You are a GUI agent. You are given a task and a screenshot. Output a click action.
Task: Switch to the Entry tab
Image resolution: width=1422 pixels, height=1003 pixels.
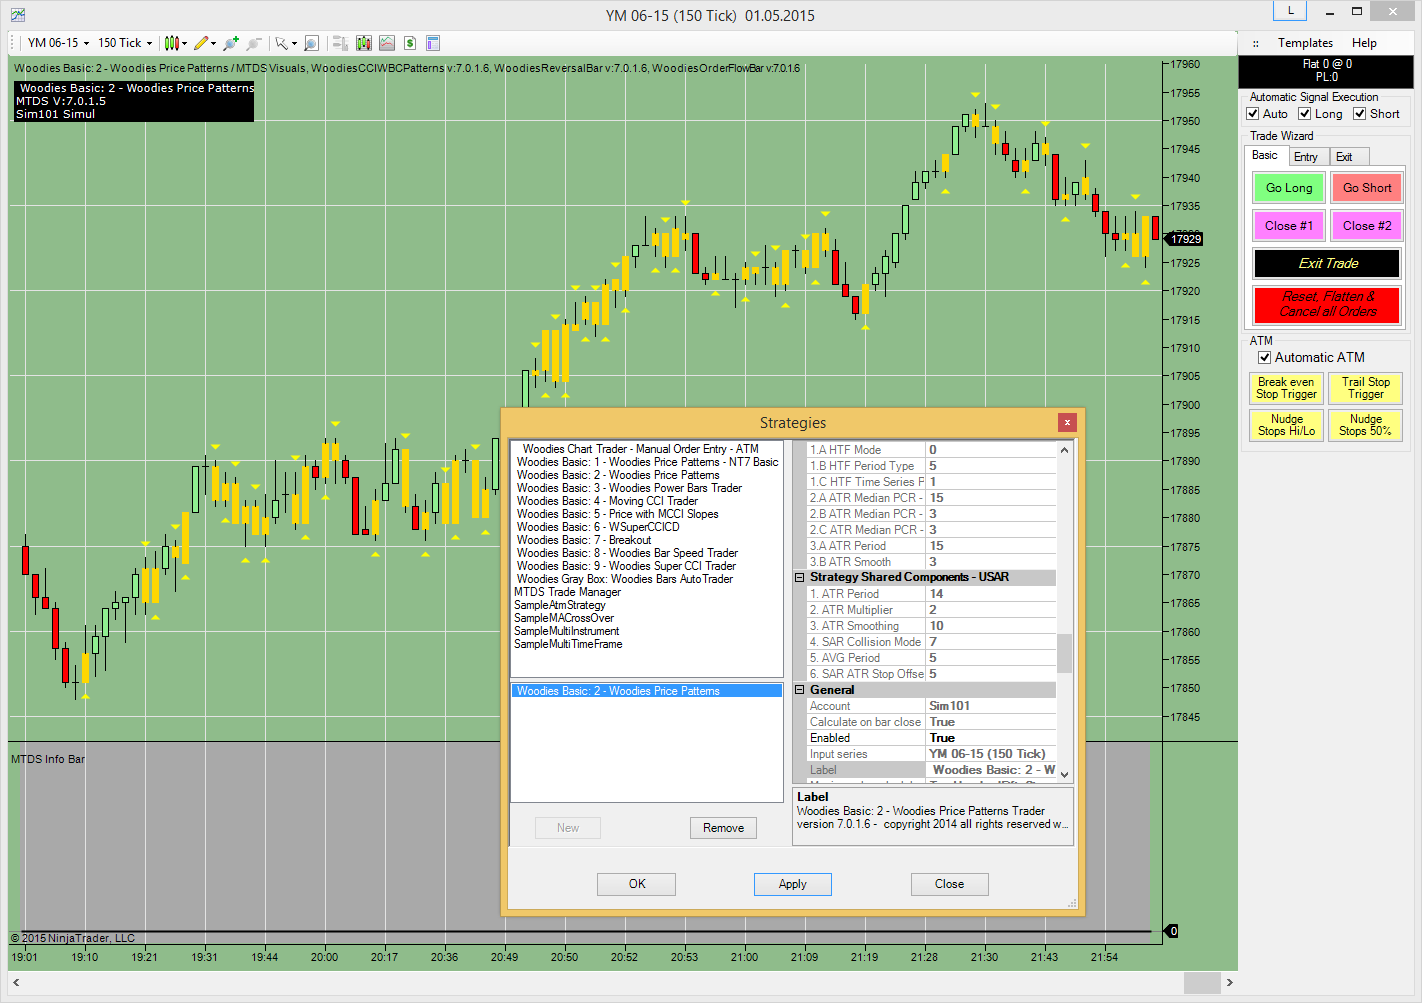point(1306,157)
